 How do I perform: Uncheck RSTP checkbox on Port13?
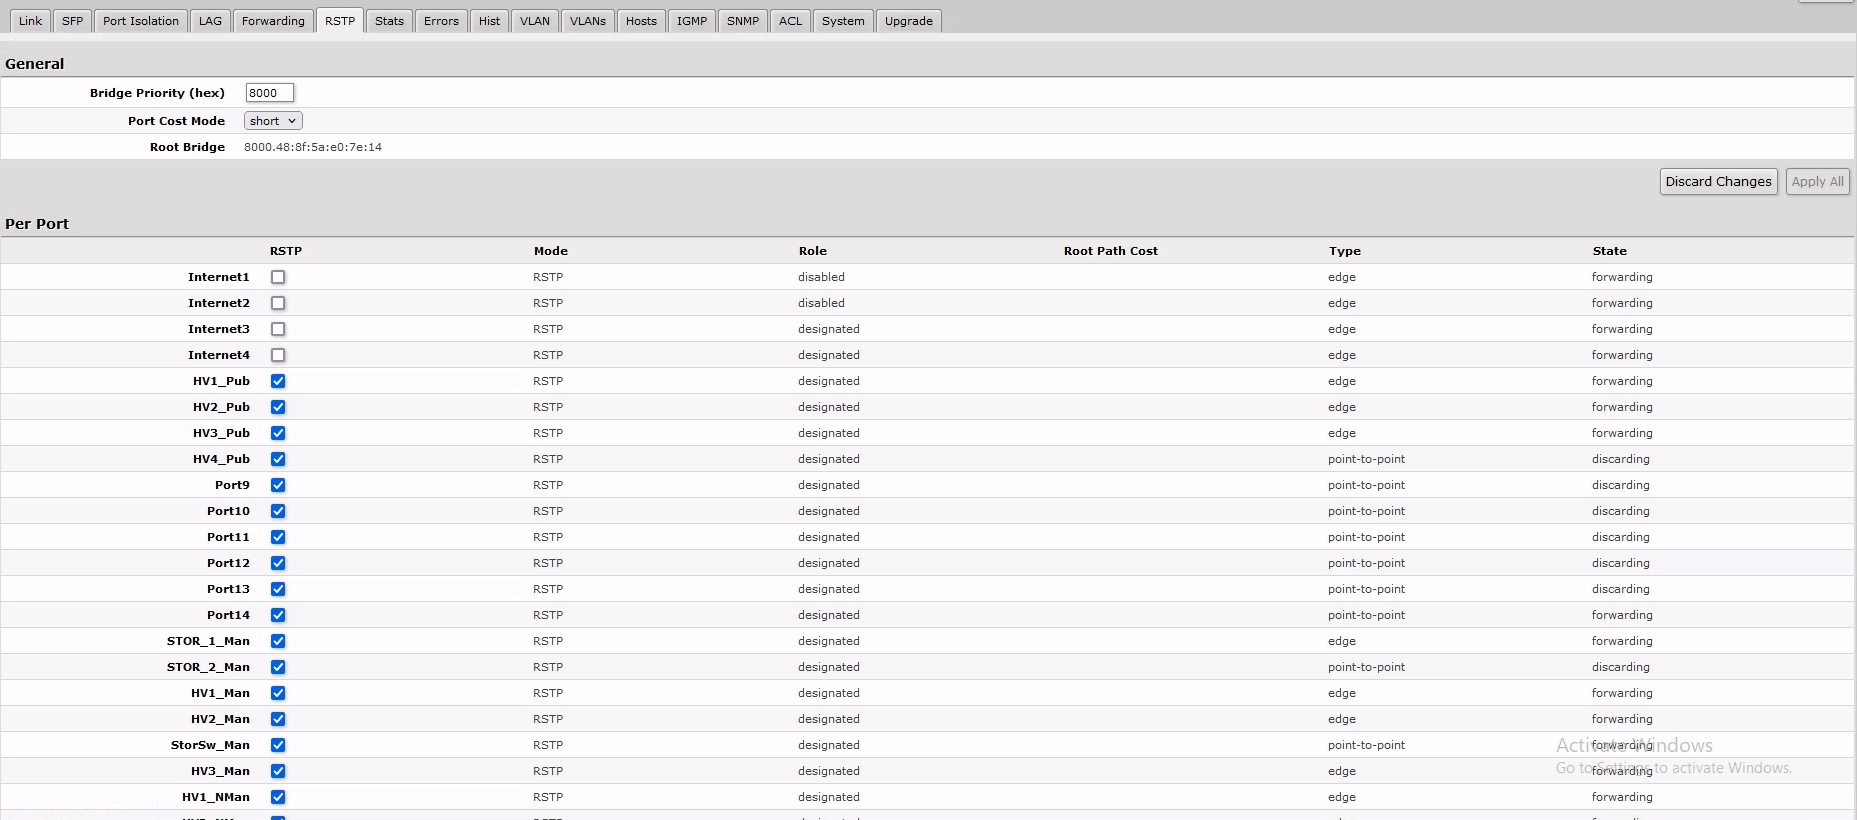[x=278, y=589]
